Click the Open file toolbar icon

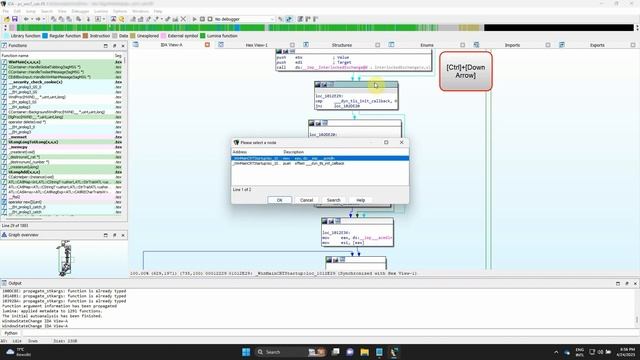[x=7, y=19]
